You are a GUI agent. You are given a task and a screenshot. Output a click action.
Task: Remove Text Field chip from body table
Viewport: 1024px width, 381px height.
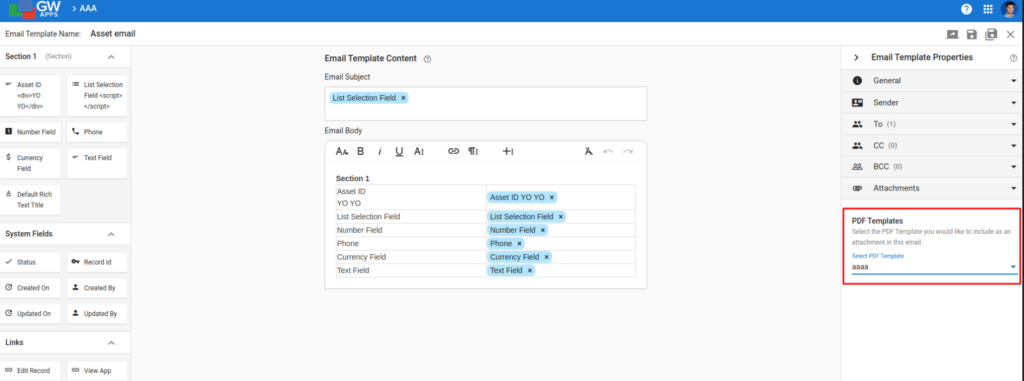point(529,271)
